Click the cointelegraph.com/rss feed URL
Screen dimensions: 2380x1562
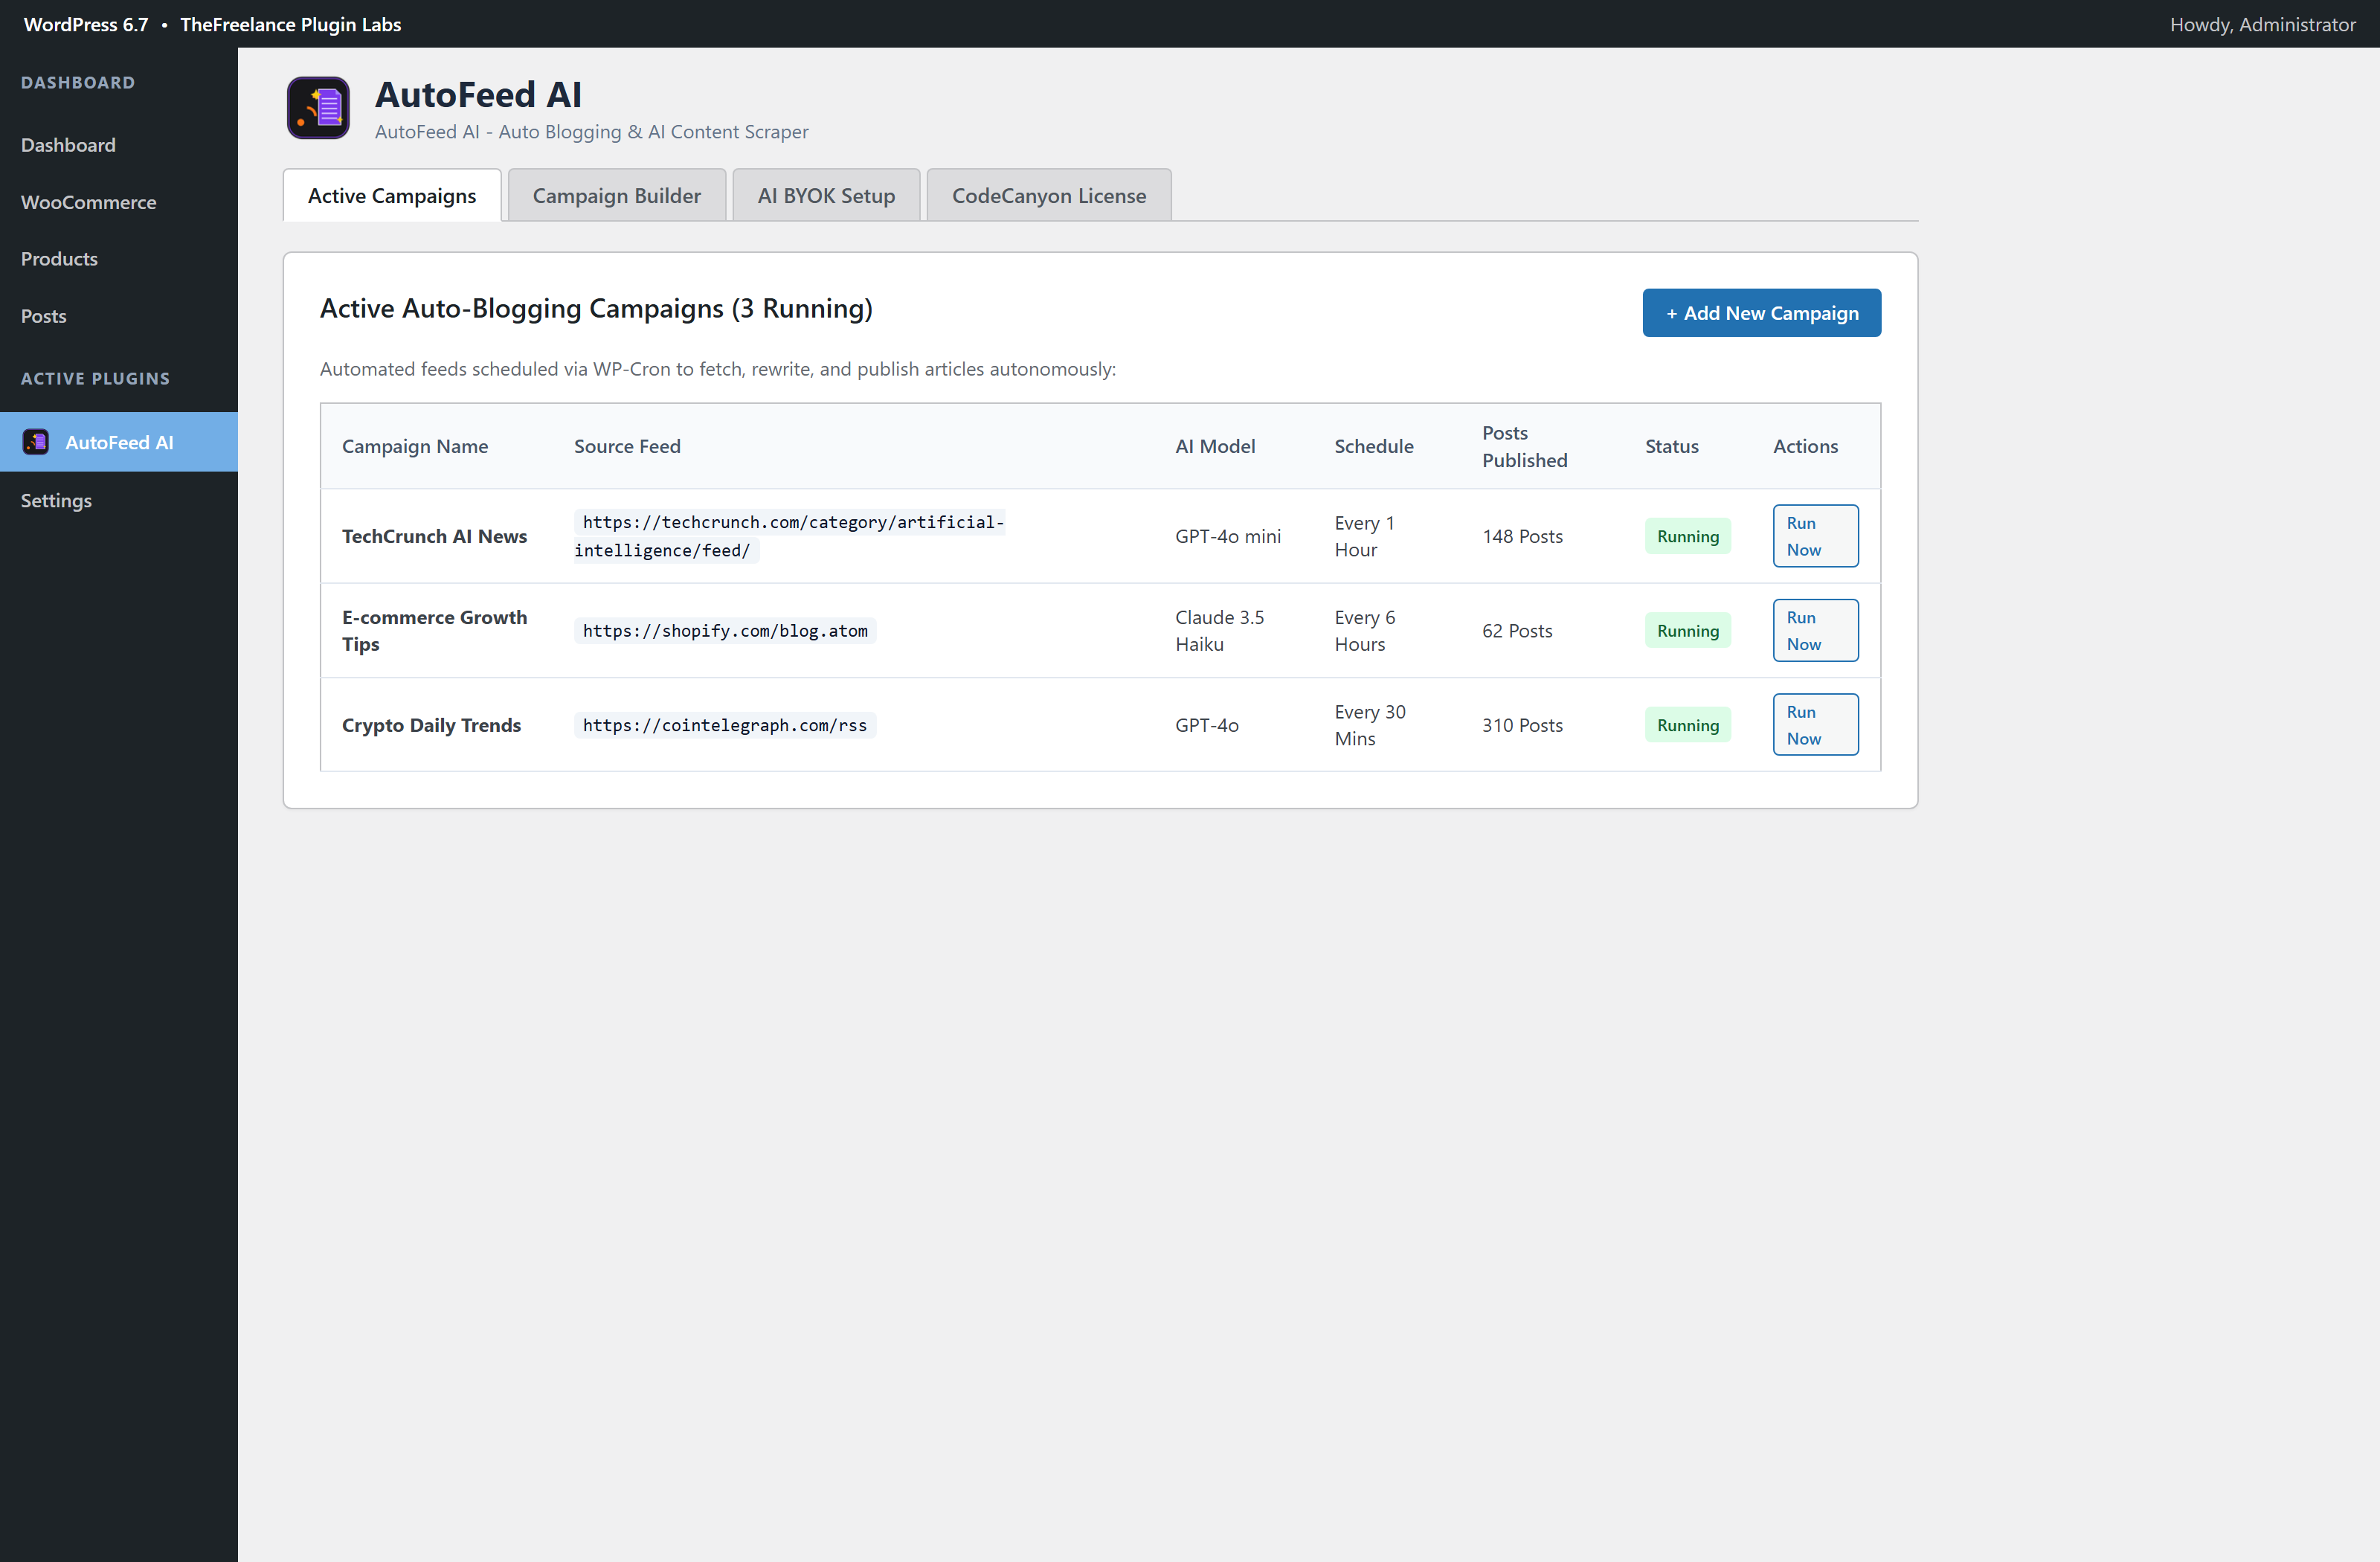pyautogui.click(x=725, y=725)
